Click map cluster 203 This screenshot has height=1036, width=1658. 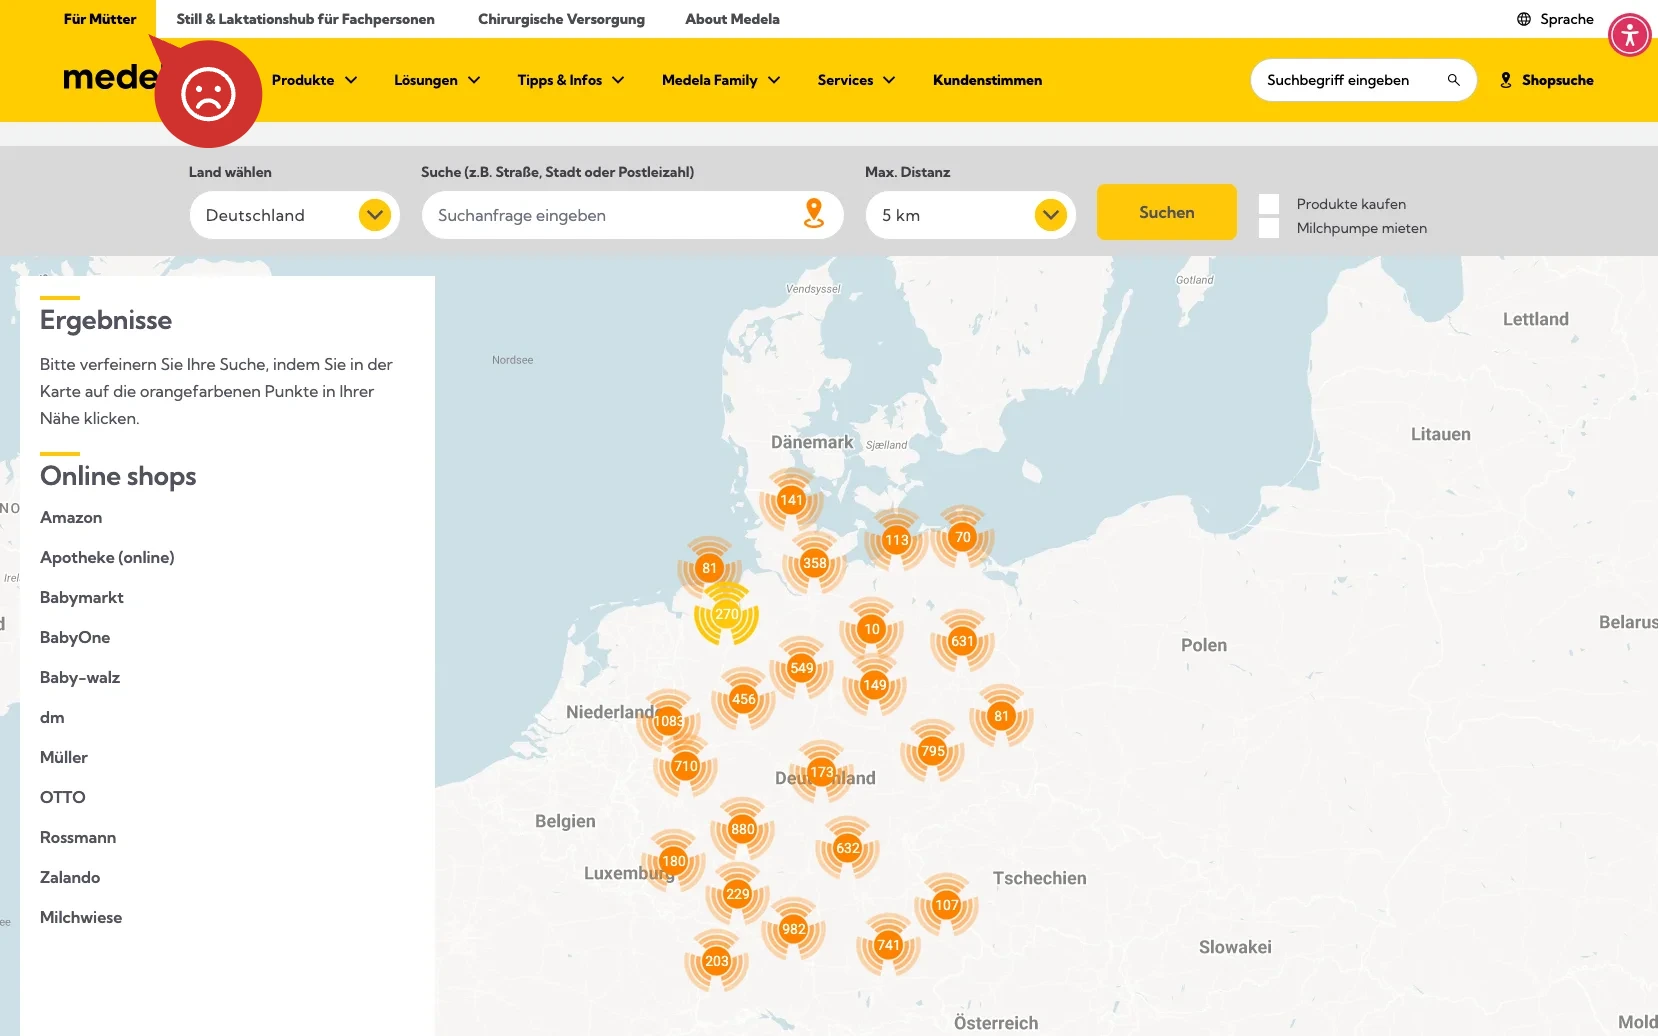(x=717, y=961)
